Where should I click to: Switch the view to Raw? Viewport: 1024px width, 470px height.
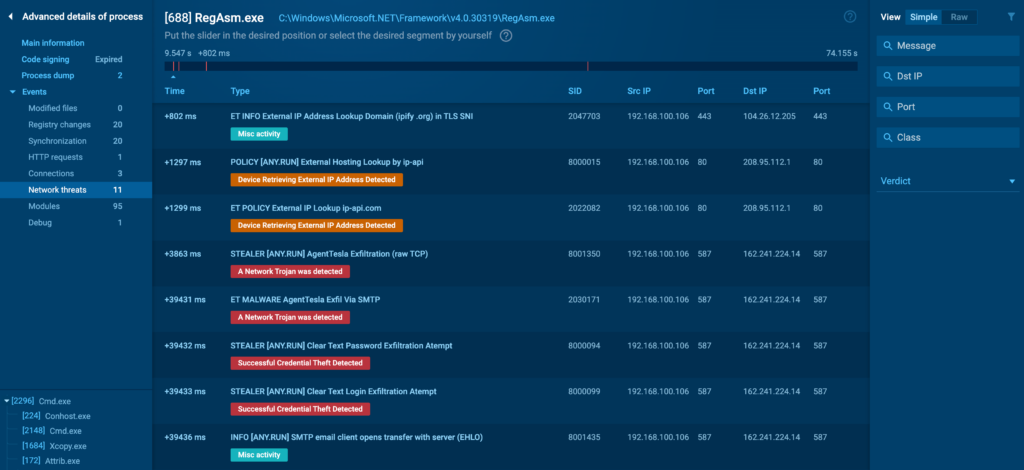pyautogui.click(x=959, y=17)
